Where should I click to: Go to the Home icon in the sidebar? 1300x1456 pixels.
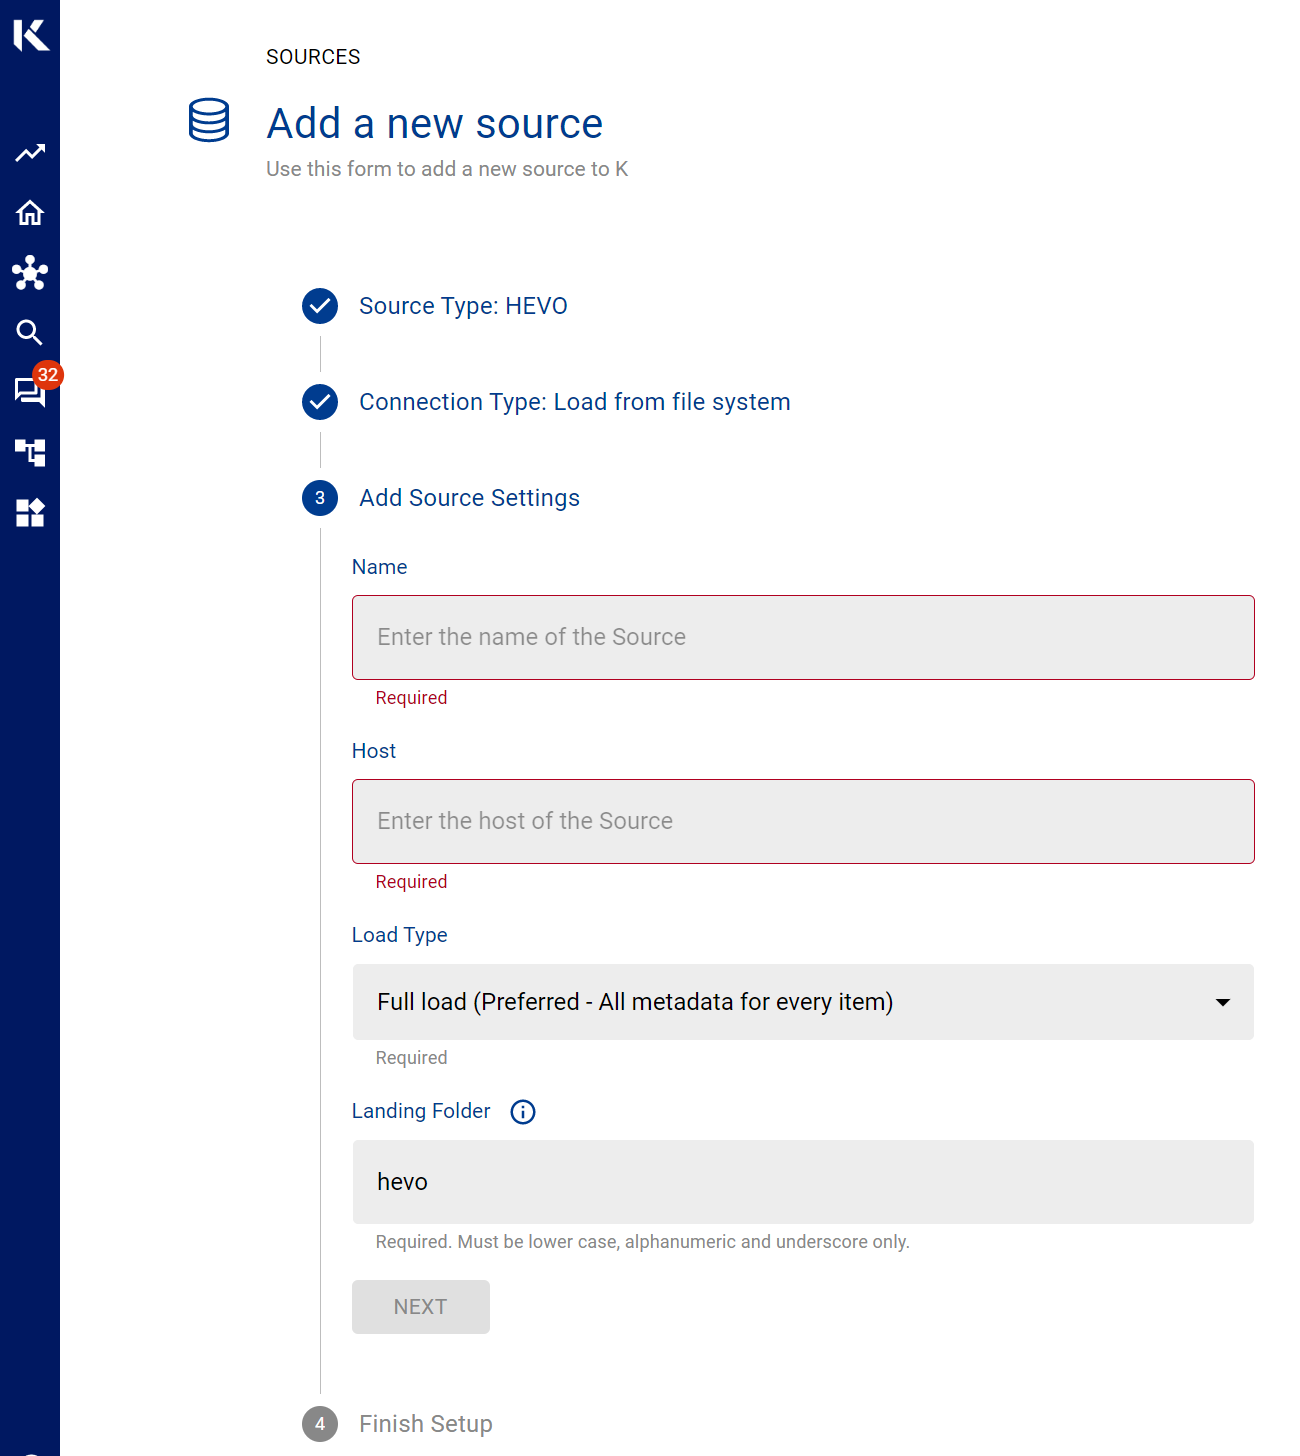click(30, 213)
